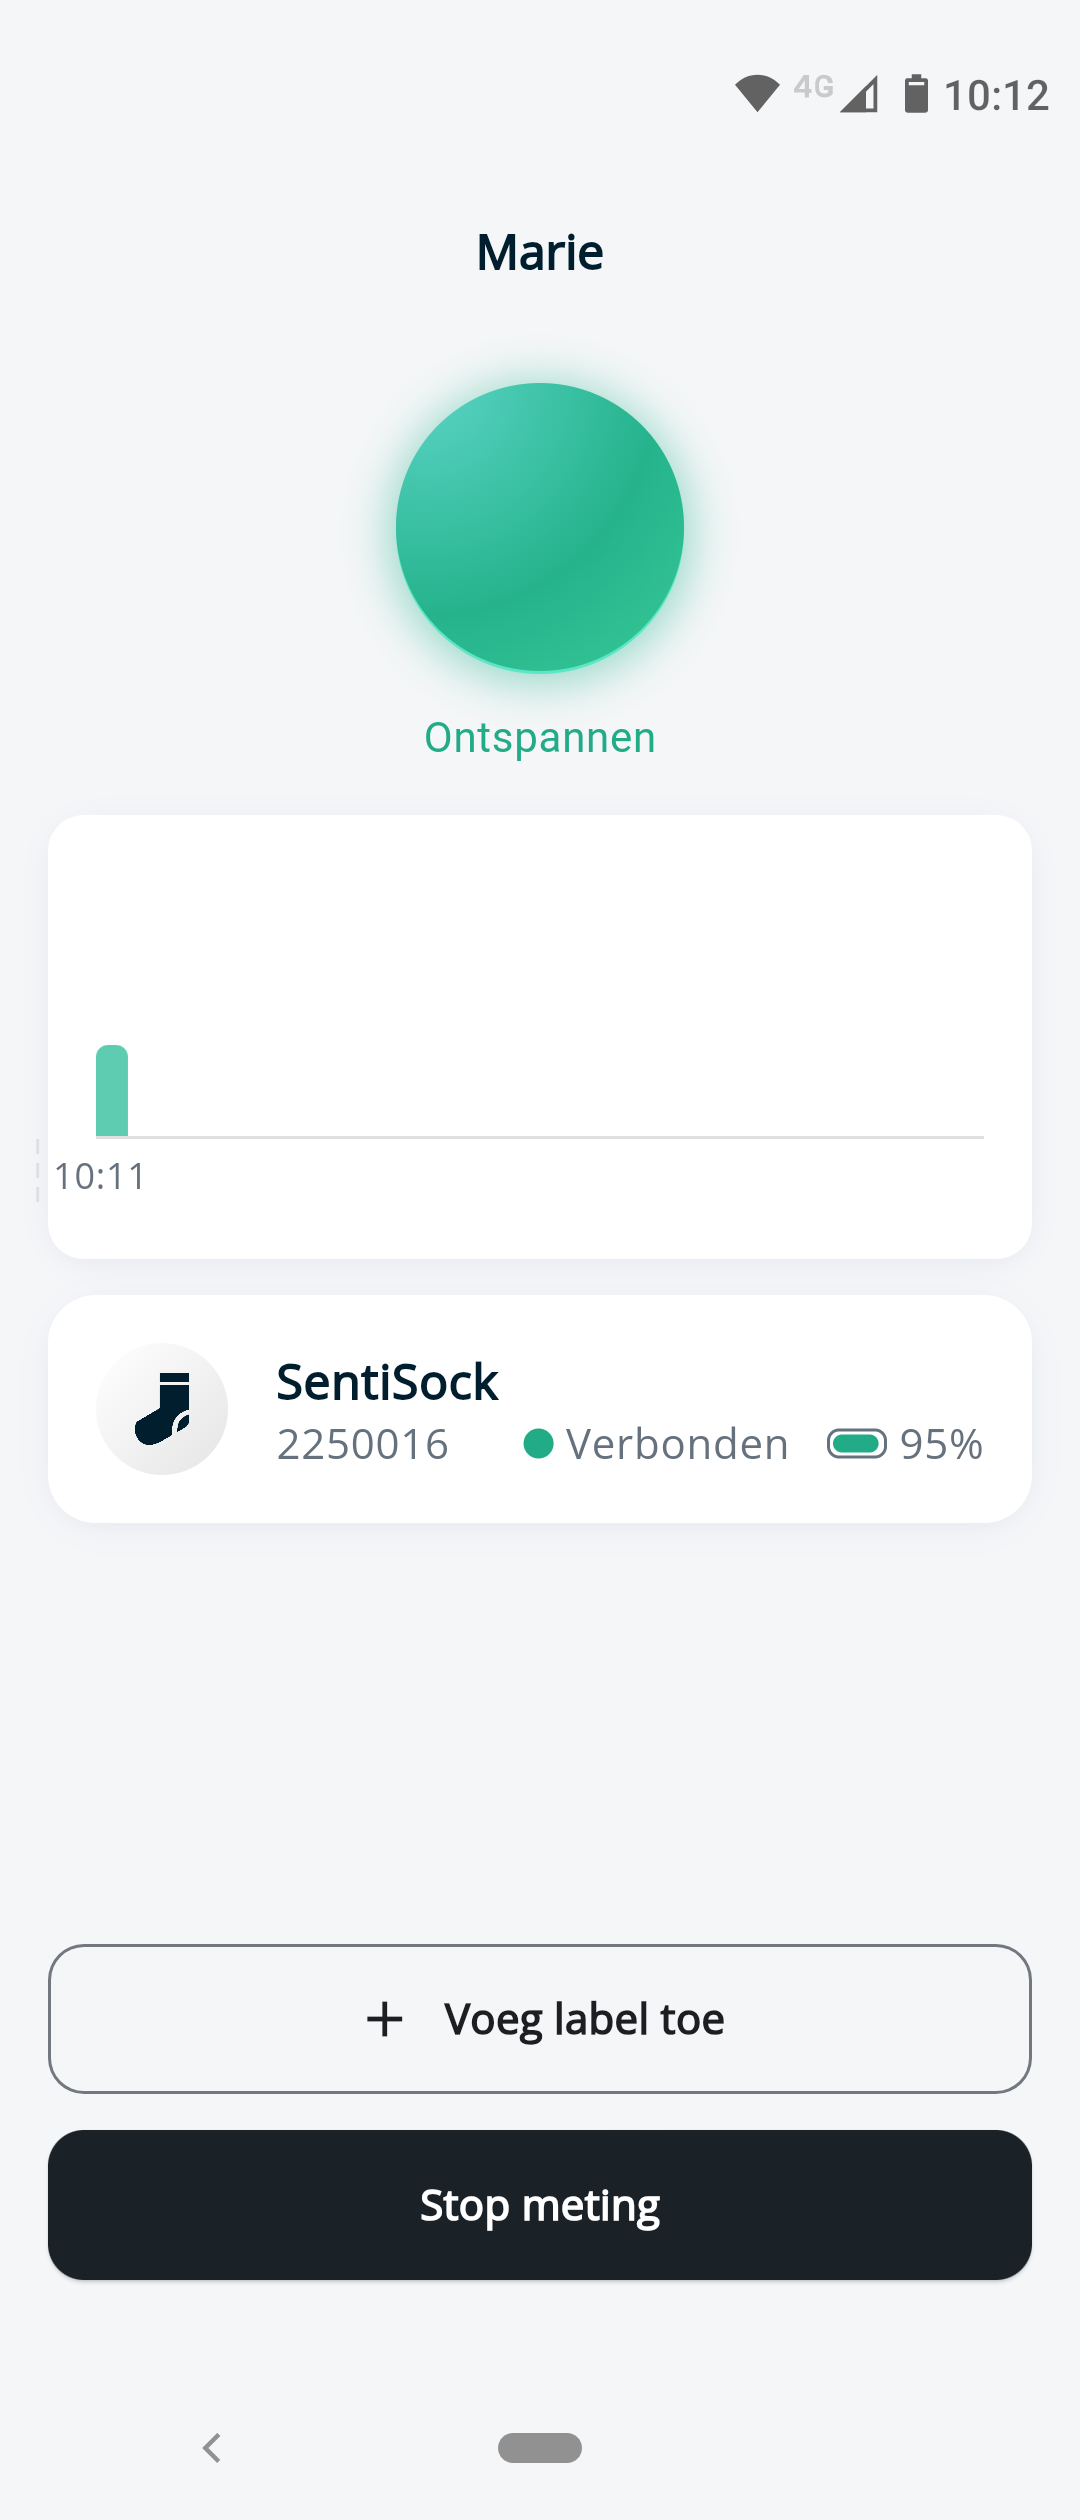Tap the Ontspannen status label
Screen dimensions: 1080x2520
[540, 738]
